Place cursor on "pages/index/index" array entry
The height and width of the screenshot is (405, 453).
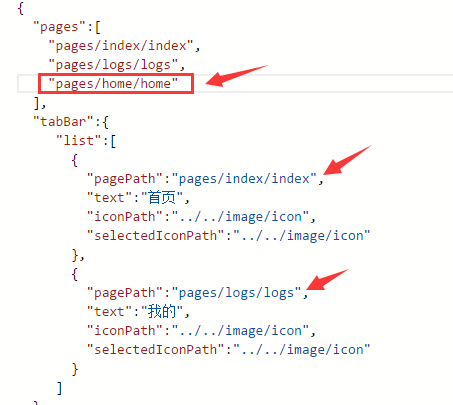click(x=121, y=46)
